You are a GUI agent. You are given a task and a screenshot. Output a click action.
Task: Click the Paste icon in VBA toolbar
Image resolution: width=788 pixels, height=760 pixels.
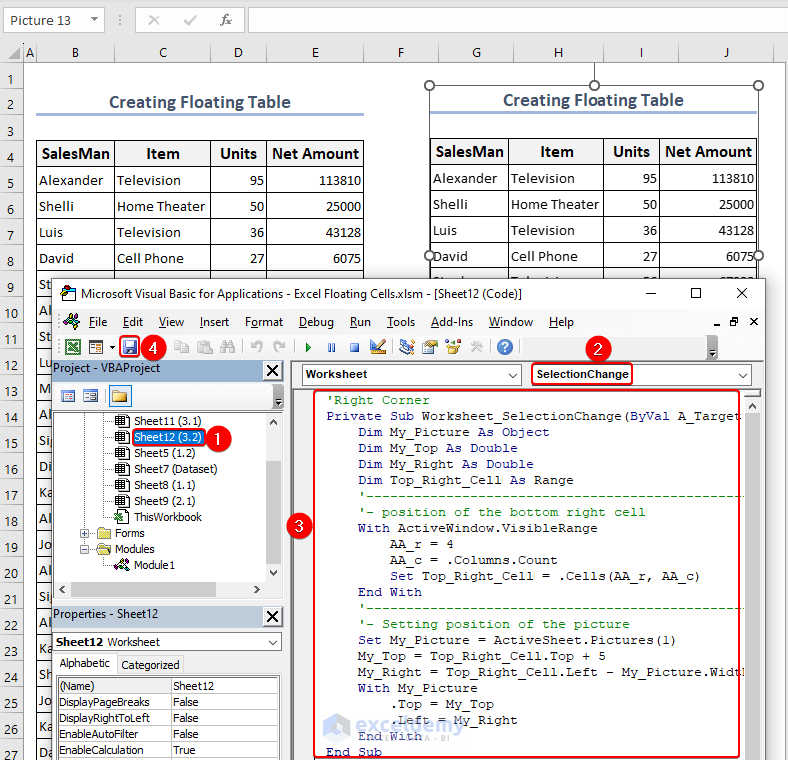(x=204, y=347)
